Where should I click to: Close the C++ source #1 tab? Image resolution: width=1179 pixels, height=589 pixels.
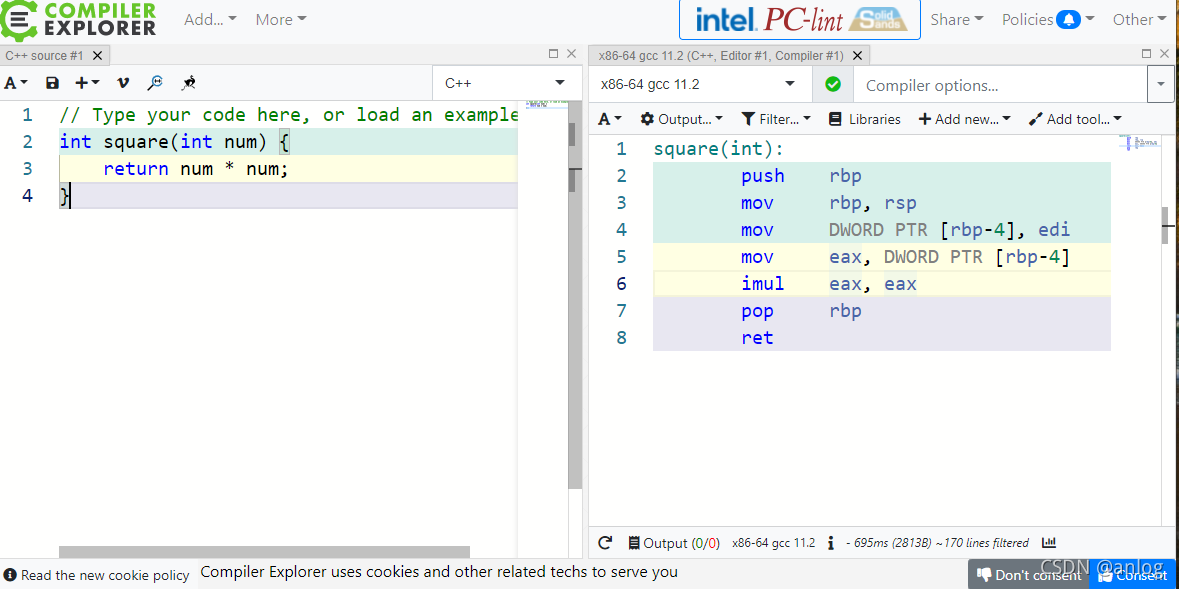(x=98, y=56)
